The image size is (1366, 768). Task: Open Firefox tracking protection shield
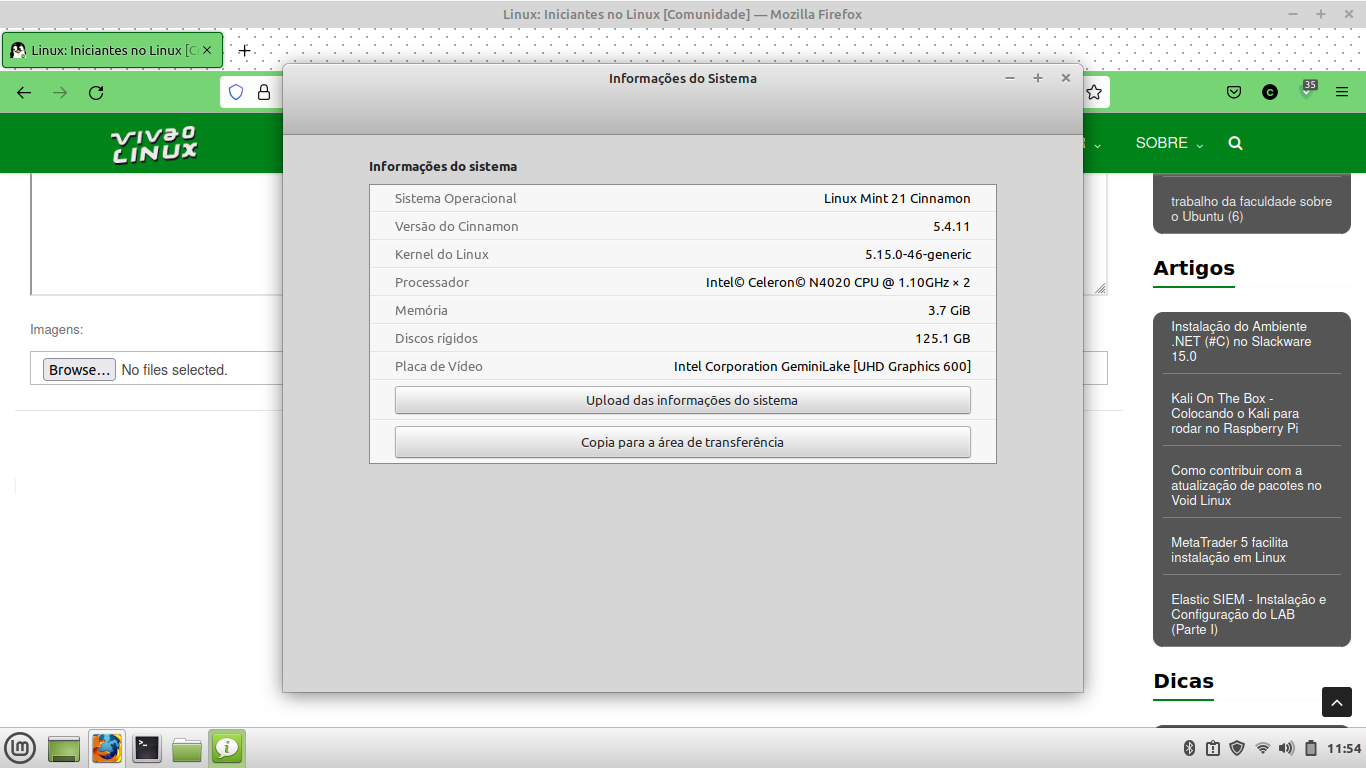236,92
